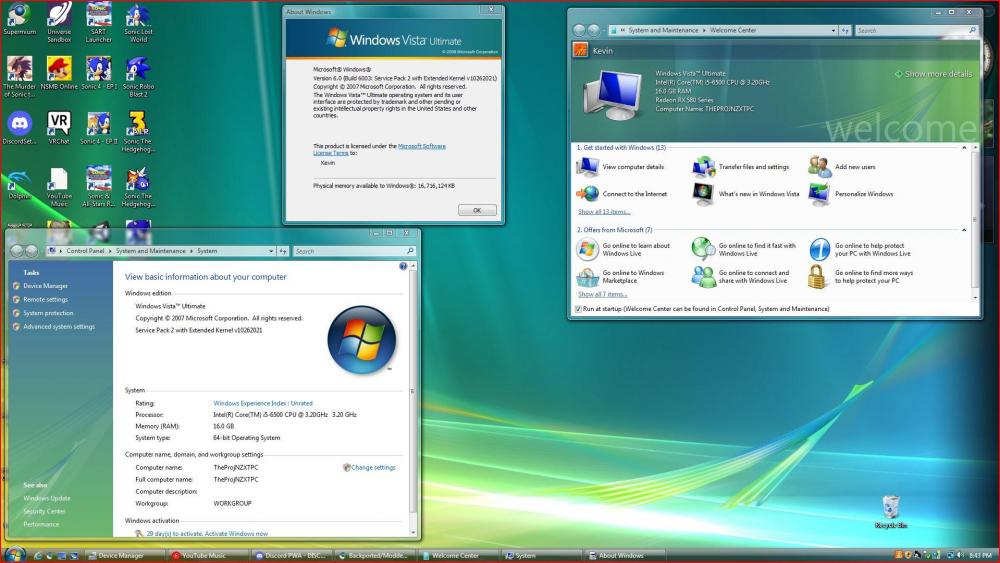Select the Add new users icon

(819, 167)
